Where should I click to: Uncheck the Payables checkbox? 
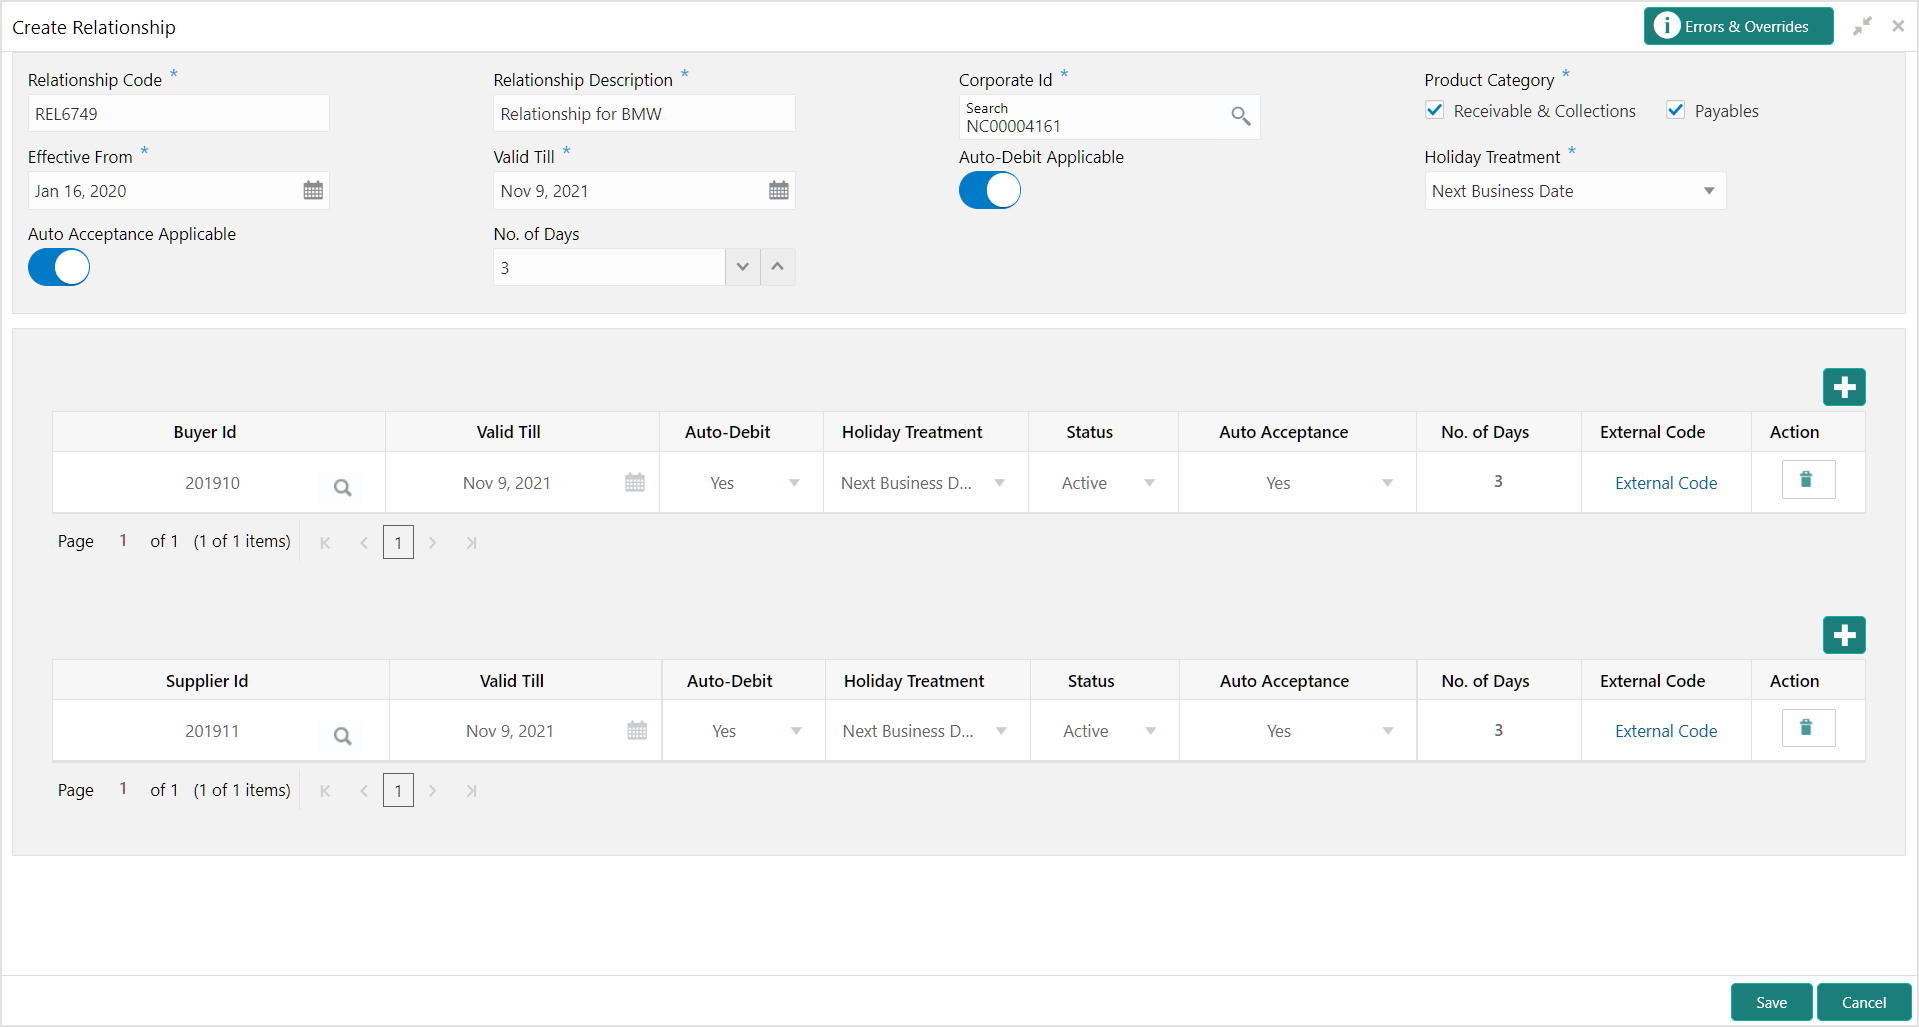click(x=1675, y=110)
